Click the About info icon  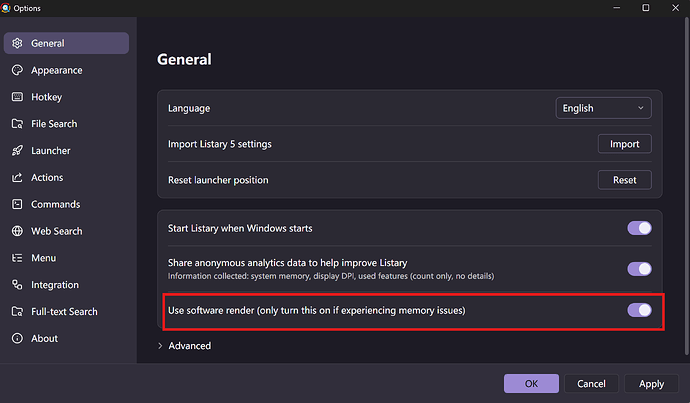tap(17, 338)
